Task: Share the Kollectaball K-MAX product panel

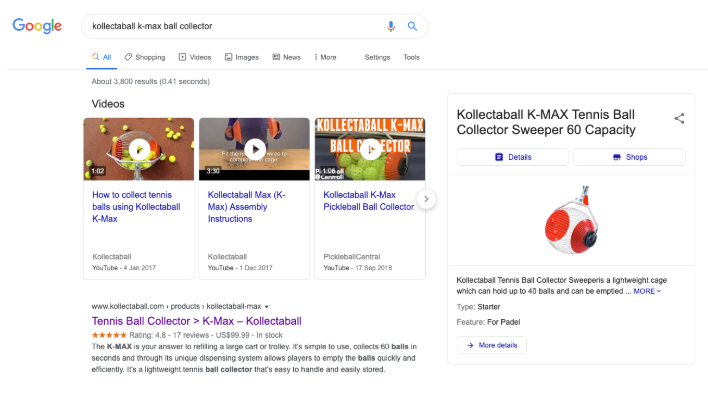Action: pos(679,118)
